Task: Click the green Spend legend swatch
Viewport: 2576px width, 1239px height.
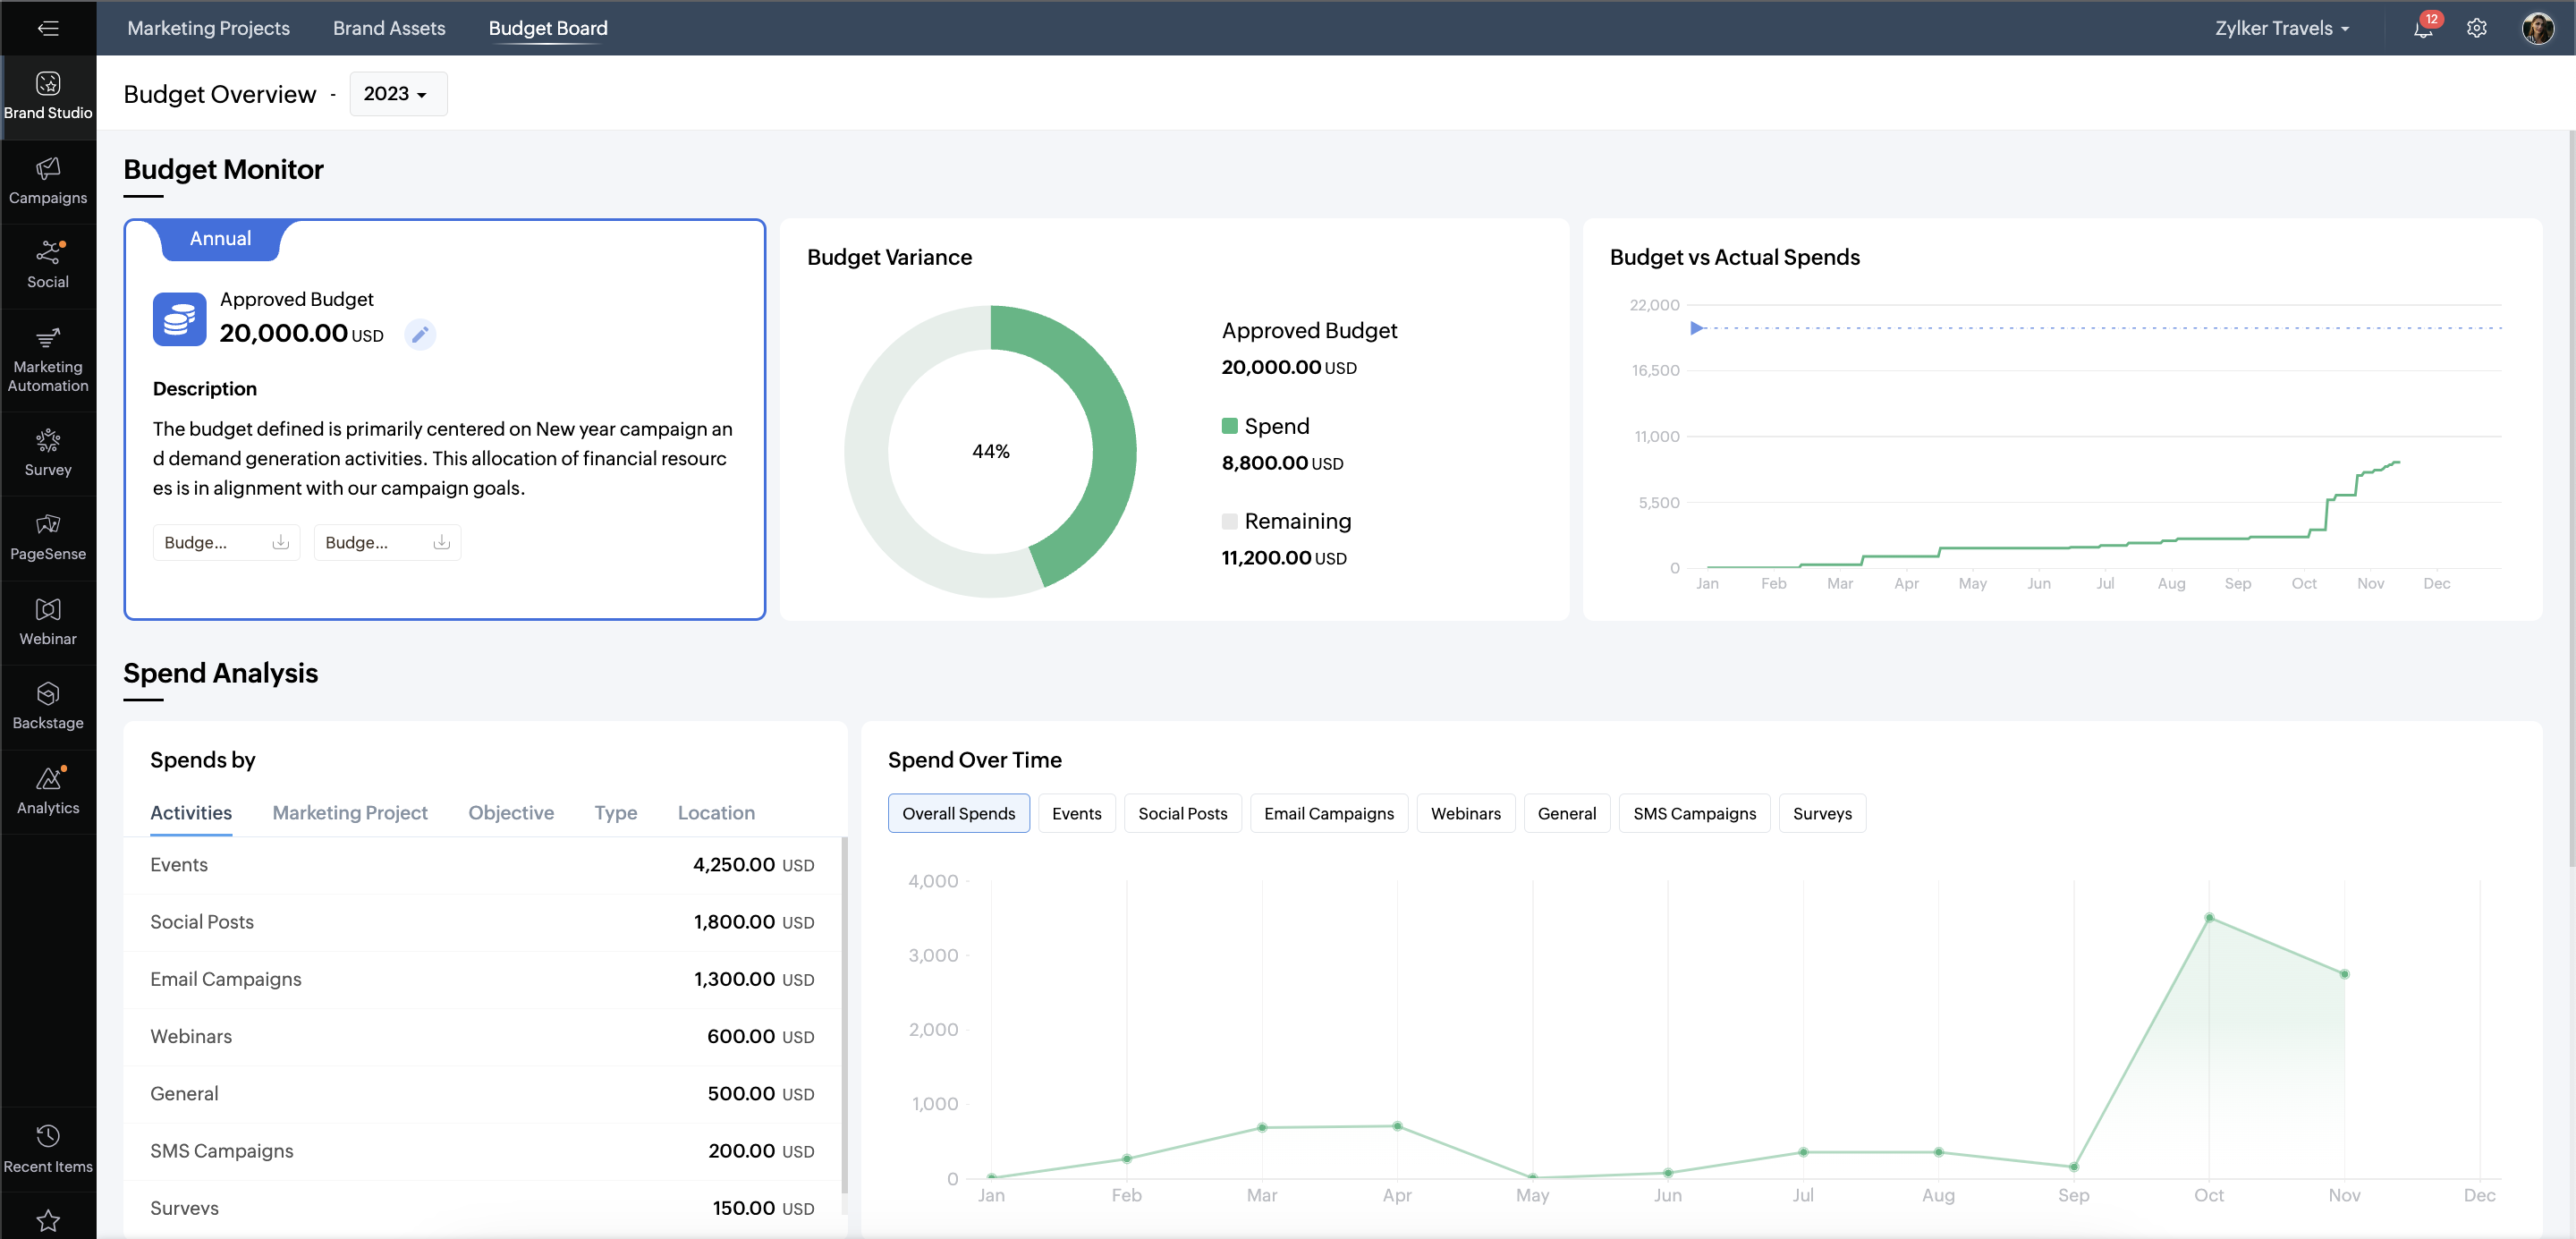Action: click(1229, 426)
